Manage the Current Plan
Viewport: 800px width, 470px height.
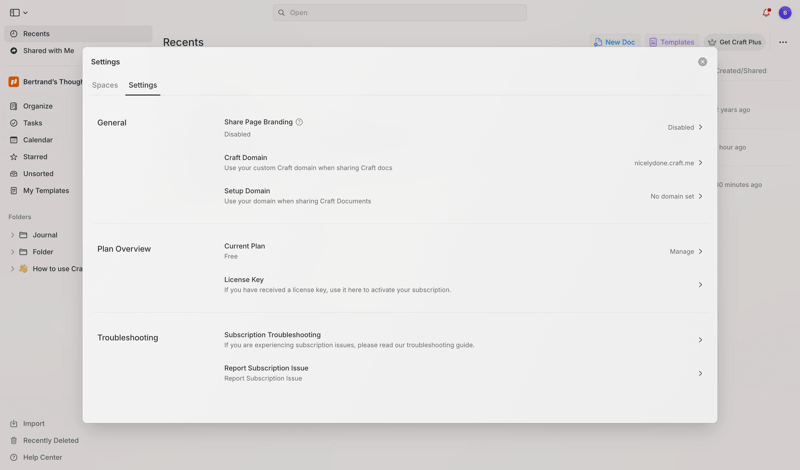(x=685, y=251)
